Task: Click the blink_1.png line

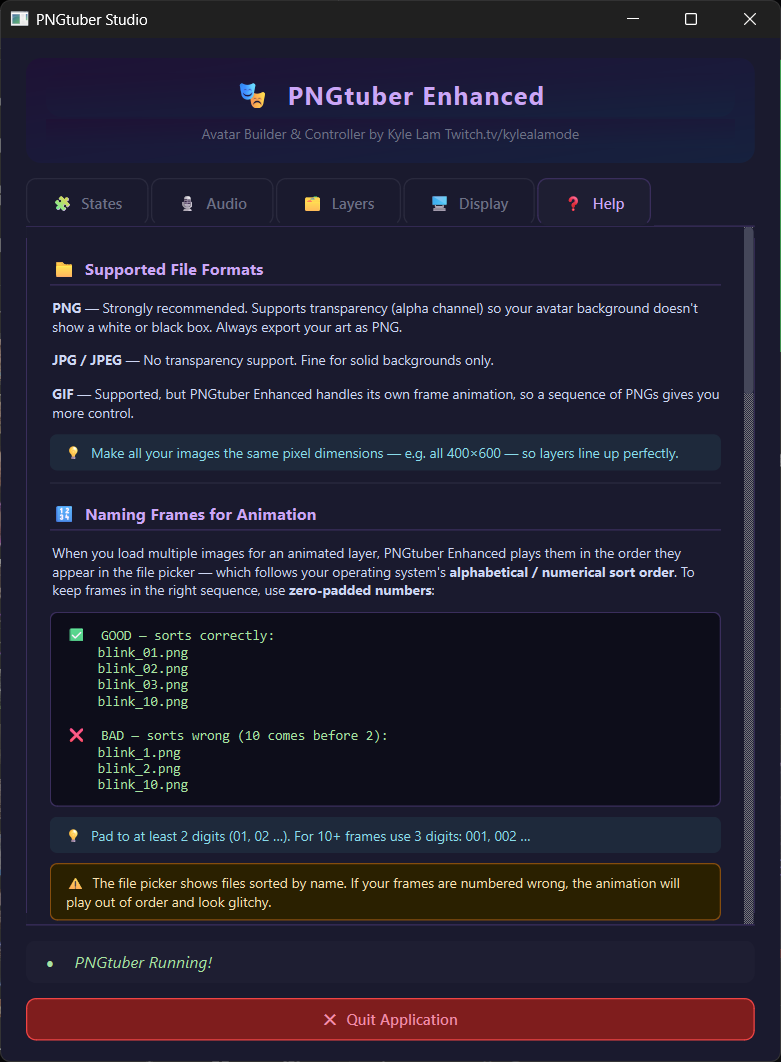Action: click(x=139, y=752)
